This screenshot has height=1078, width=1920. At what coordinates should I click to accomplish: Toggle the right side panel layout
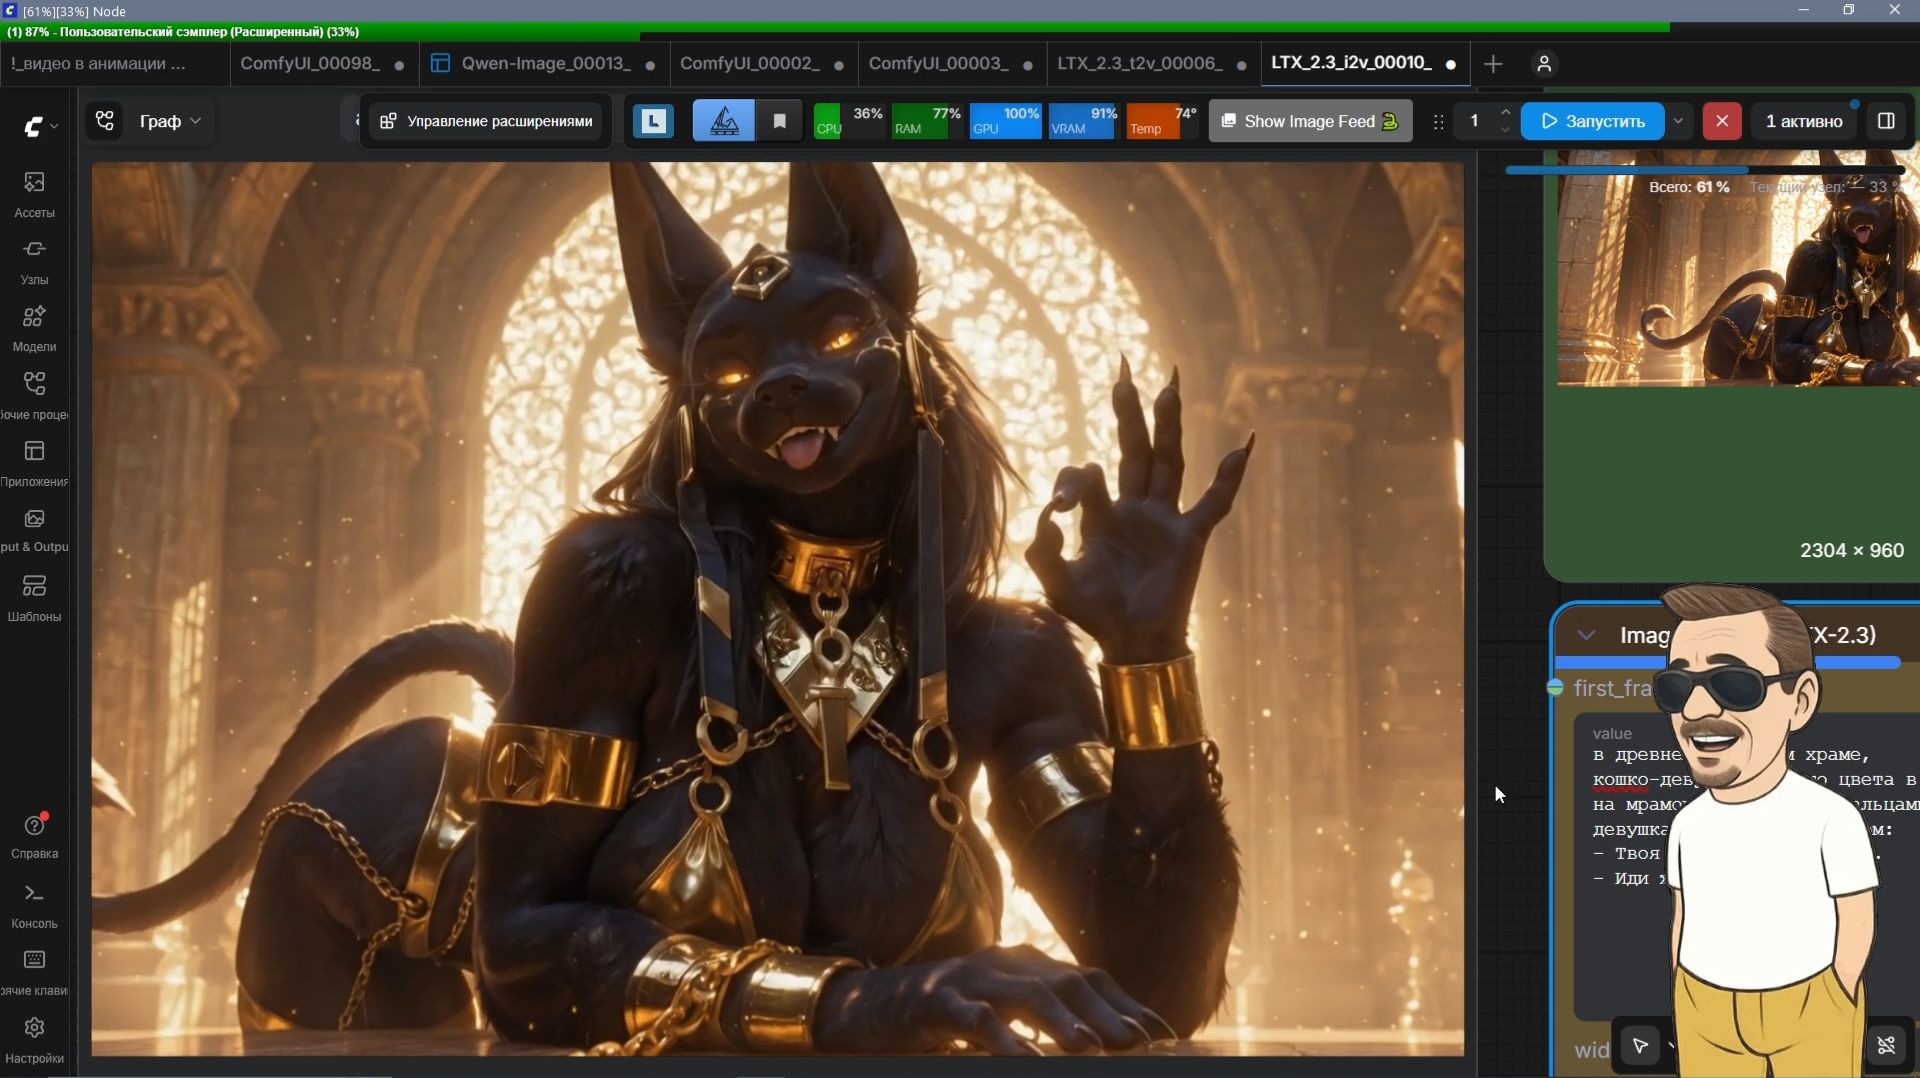pyautogui.click(x=1886, y=121)
